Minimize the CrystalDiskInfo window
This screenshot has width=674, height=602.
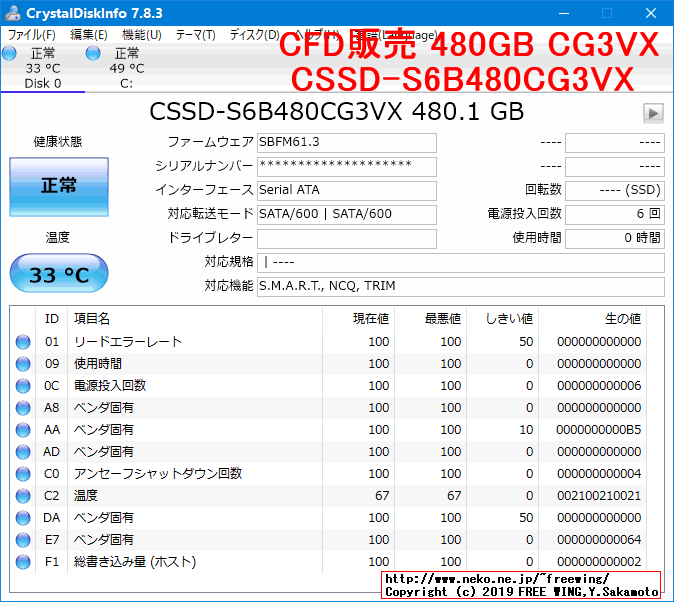coord(564,13)
